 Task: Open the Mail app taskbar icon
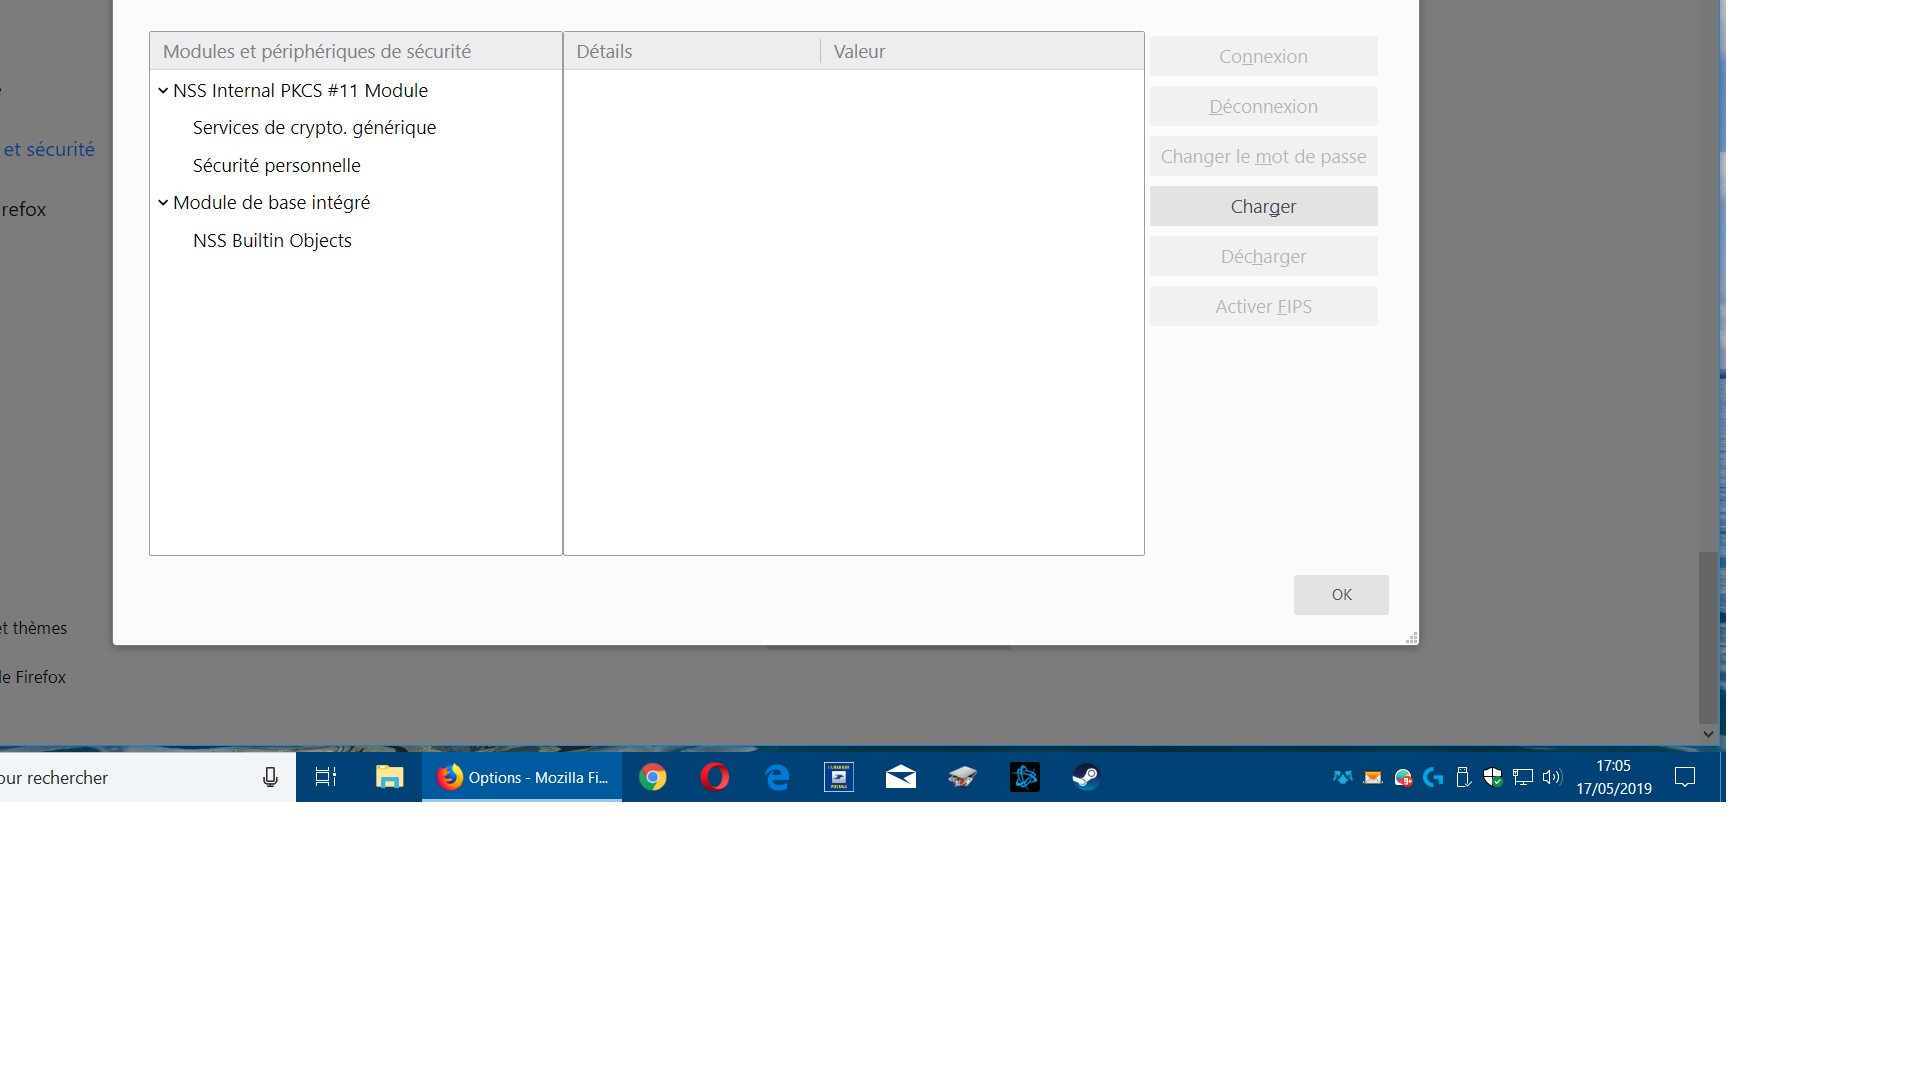(x=900, y=777)
